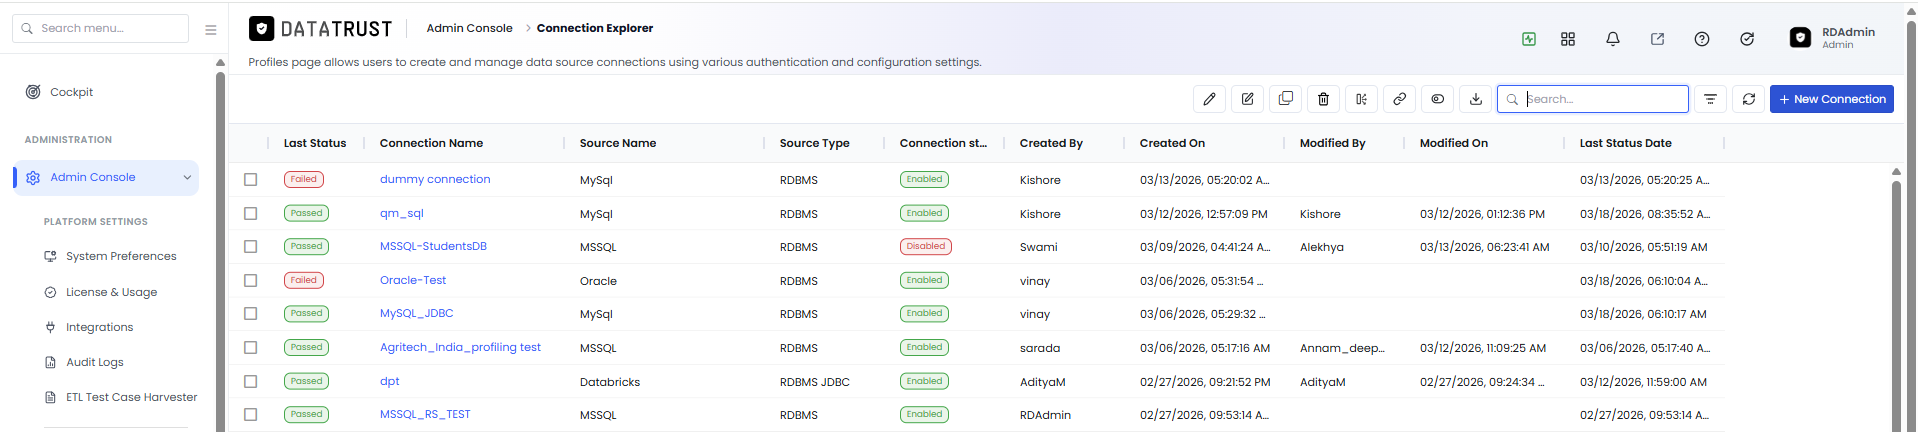Click the refresh connections icon

pyautogui.click(x=1748, y=99)
